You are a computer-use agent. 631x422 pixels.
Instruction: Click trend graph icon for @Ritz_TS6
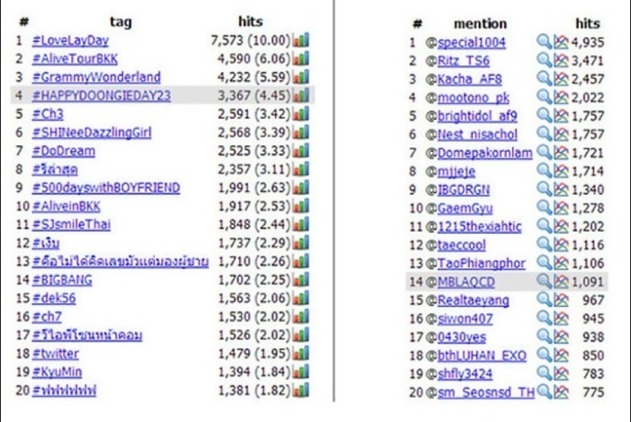click(561, 60)
